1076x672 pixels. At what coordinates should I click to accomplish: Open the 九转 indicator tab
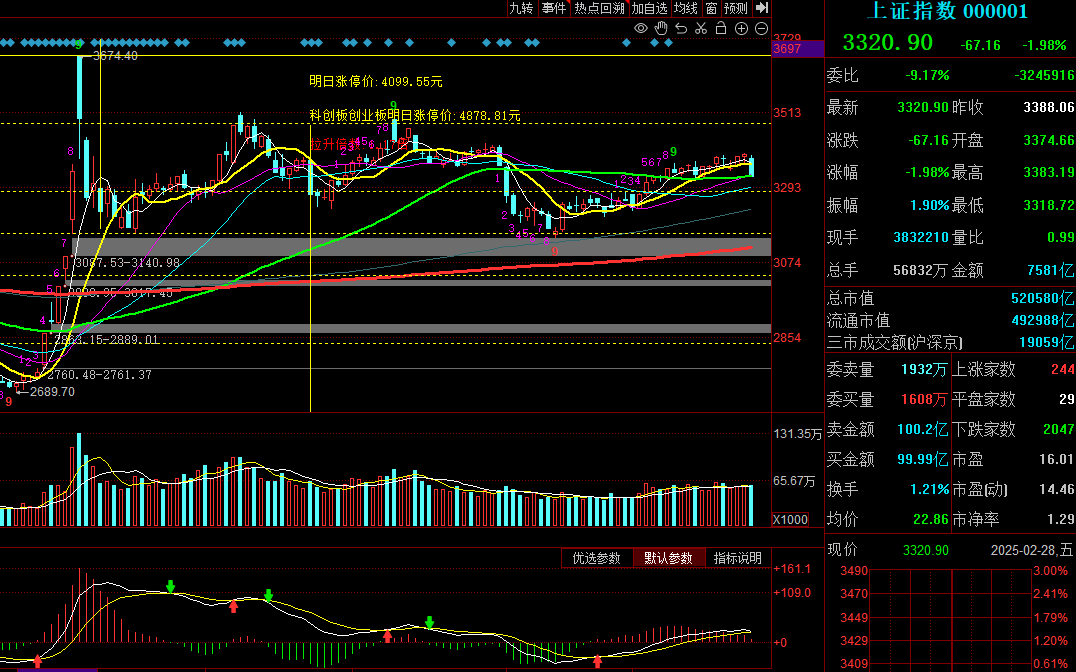pos(521,8)
